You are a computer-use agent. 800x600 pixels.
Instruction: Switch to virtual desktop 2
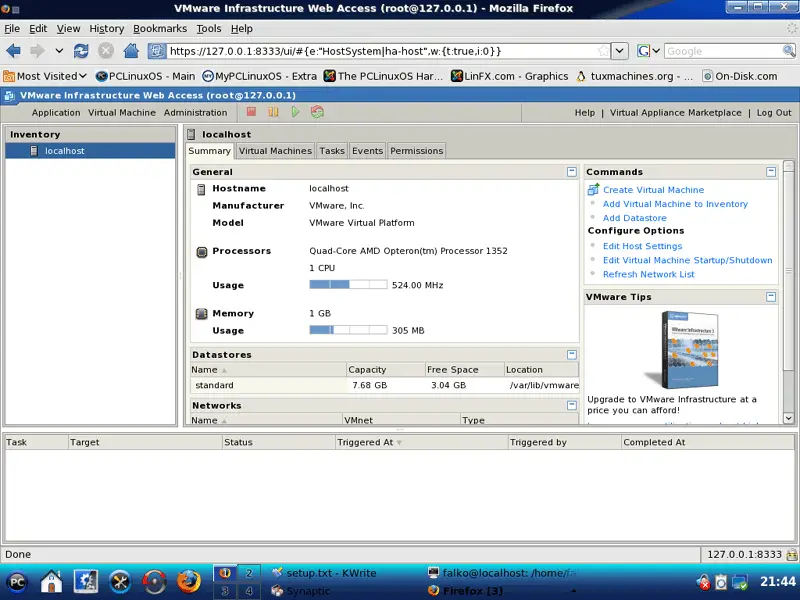[248, 573]
